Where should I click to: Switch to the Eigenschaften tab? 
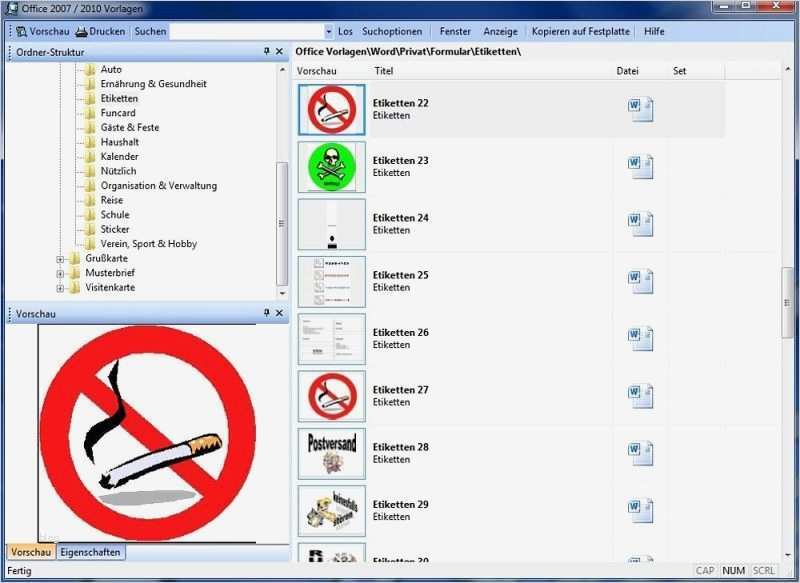click(x=90, y=551)
